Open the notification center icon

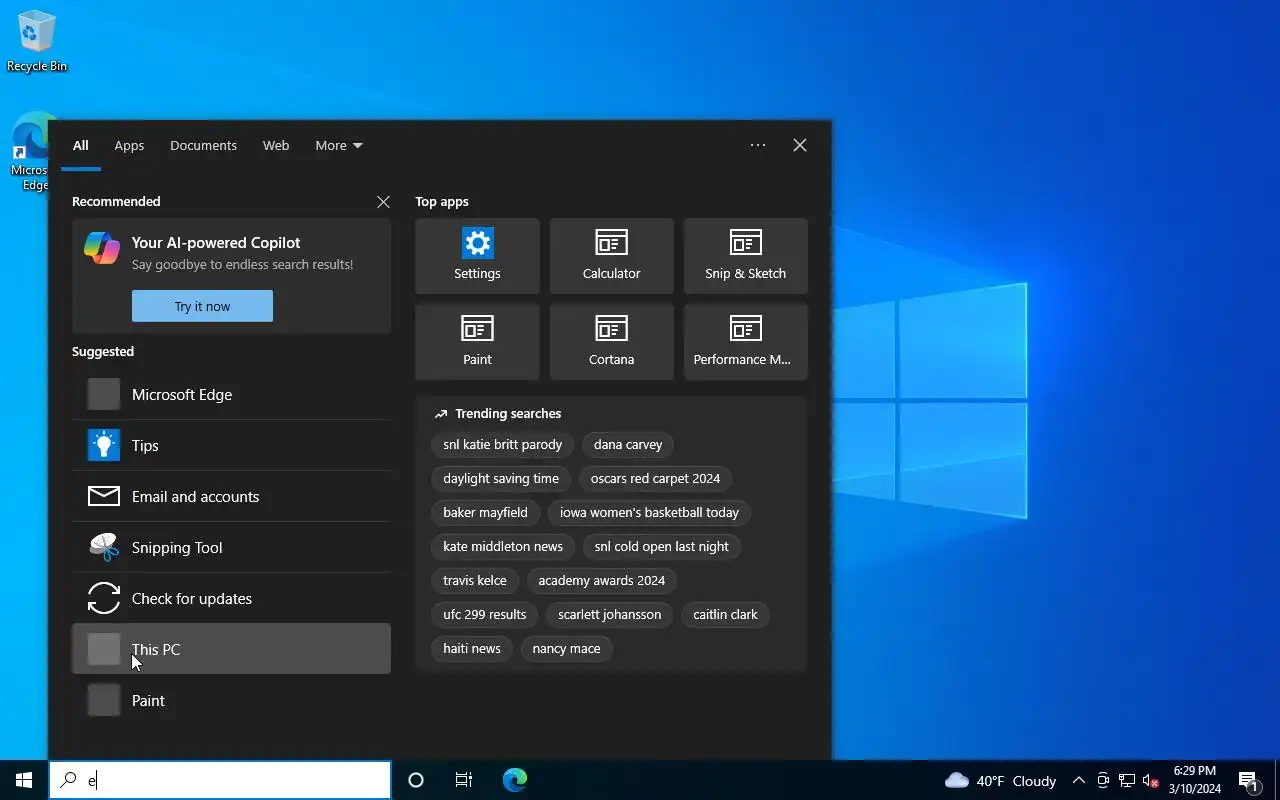tap(1249, 780)
